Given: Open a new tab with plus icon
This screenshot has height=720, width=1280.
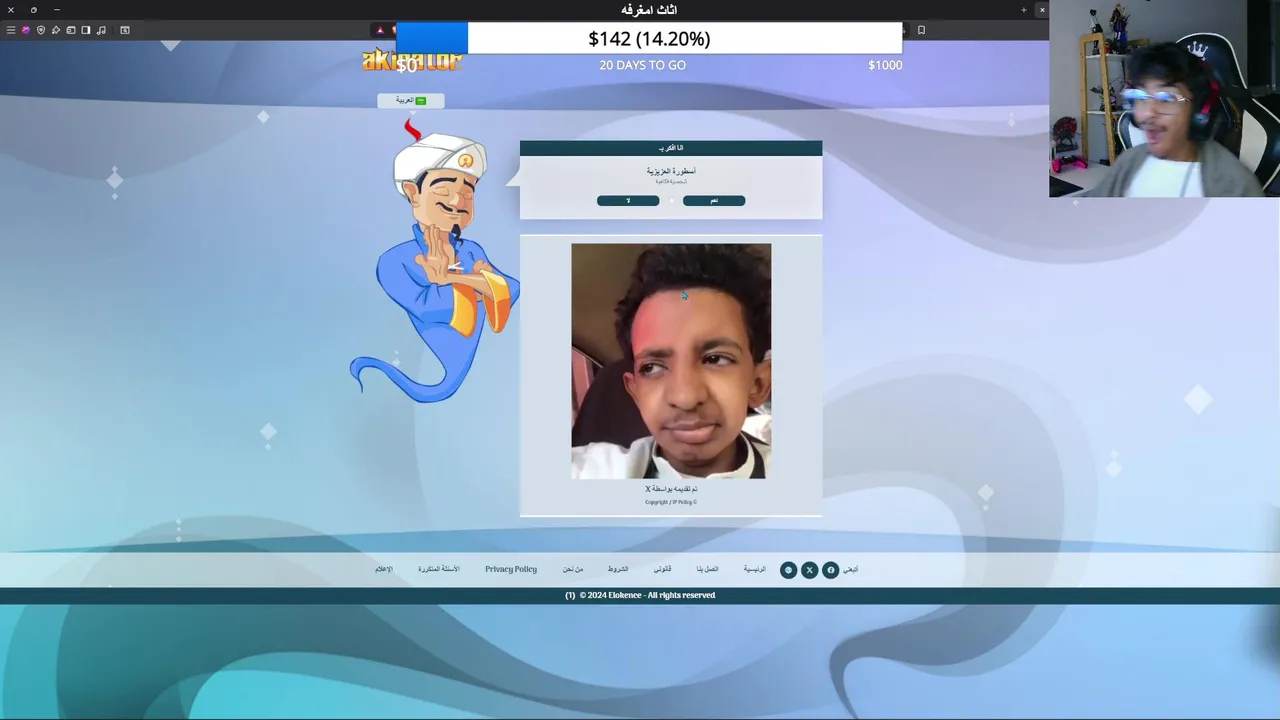Looking at the screenshot, I should click(1023, 10).
